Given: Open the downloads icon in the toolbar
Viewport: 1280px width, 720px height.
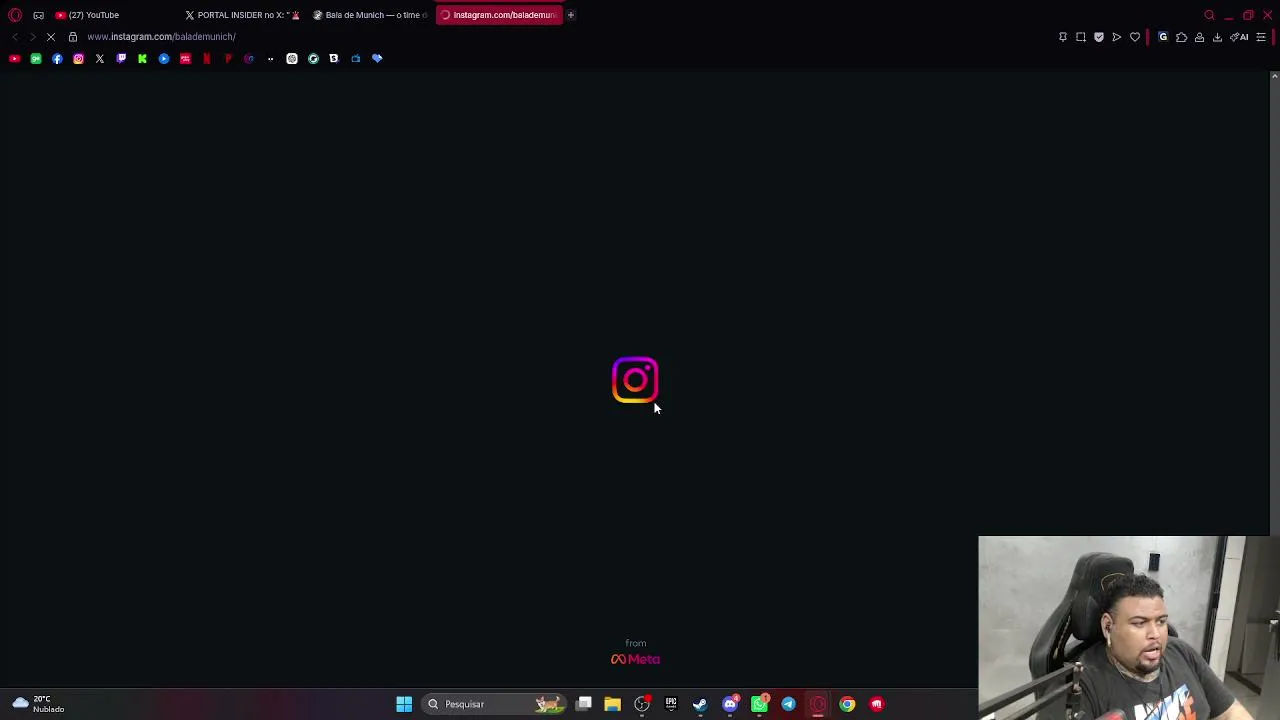Looking at the screenshot, I should coord(1217,37).
